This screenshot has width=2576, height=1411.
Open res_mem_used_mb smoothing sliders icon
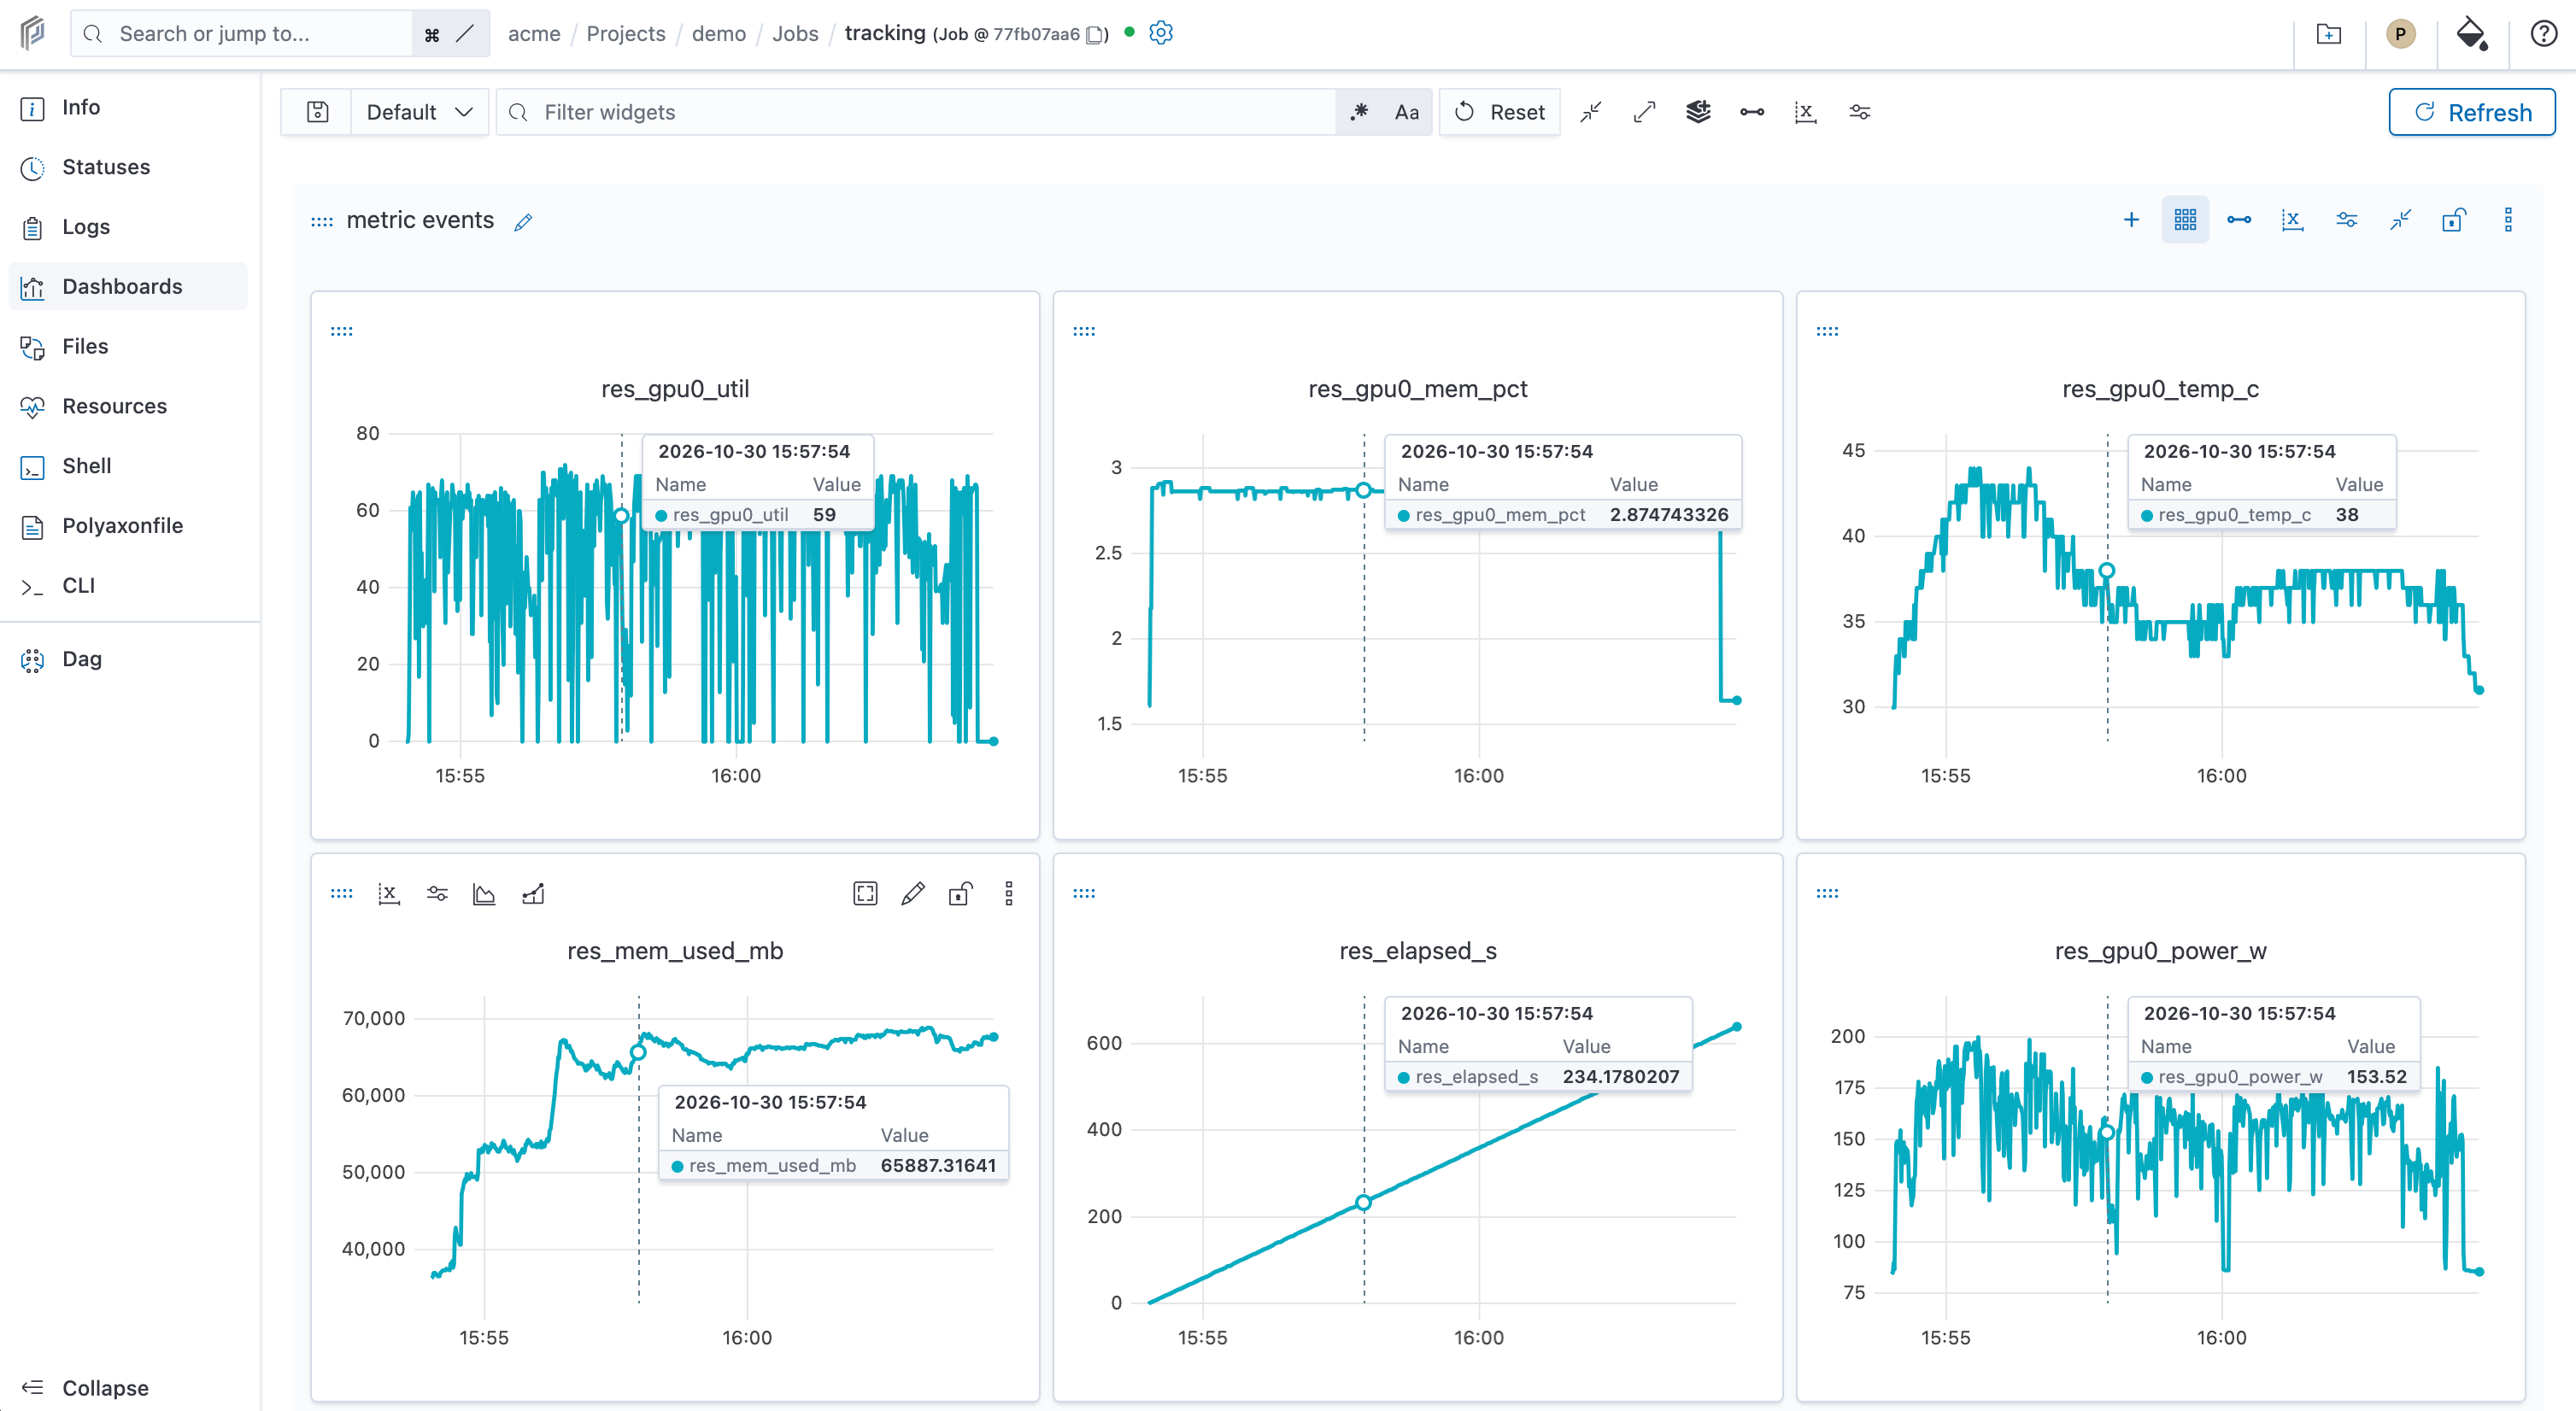[x=437, y=894]
